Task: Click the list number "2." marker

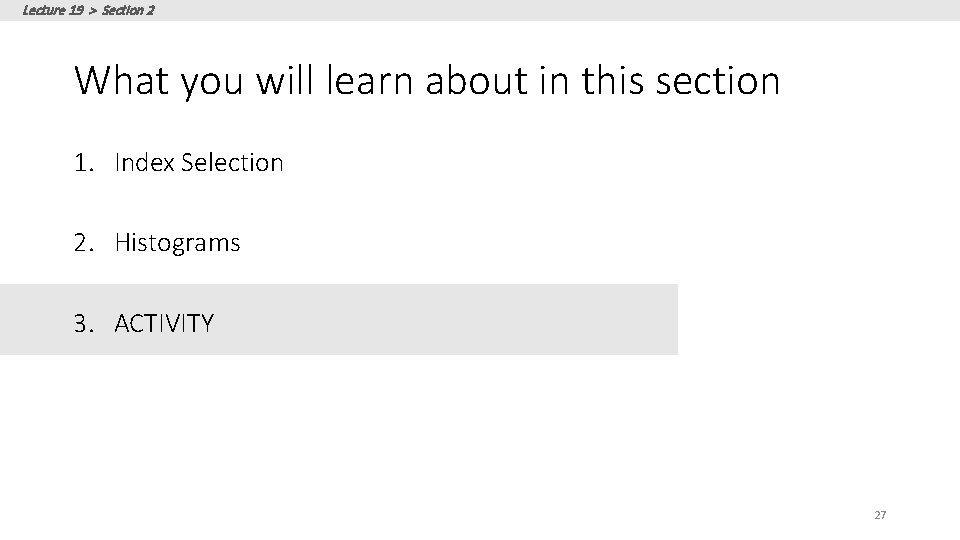Action: pyautogui.click(x=85, y=243)
